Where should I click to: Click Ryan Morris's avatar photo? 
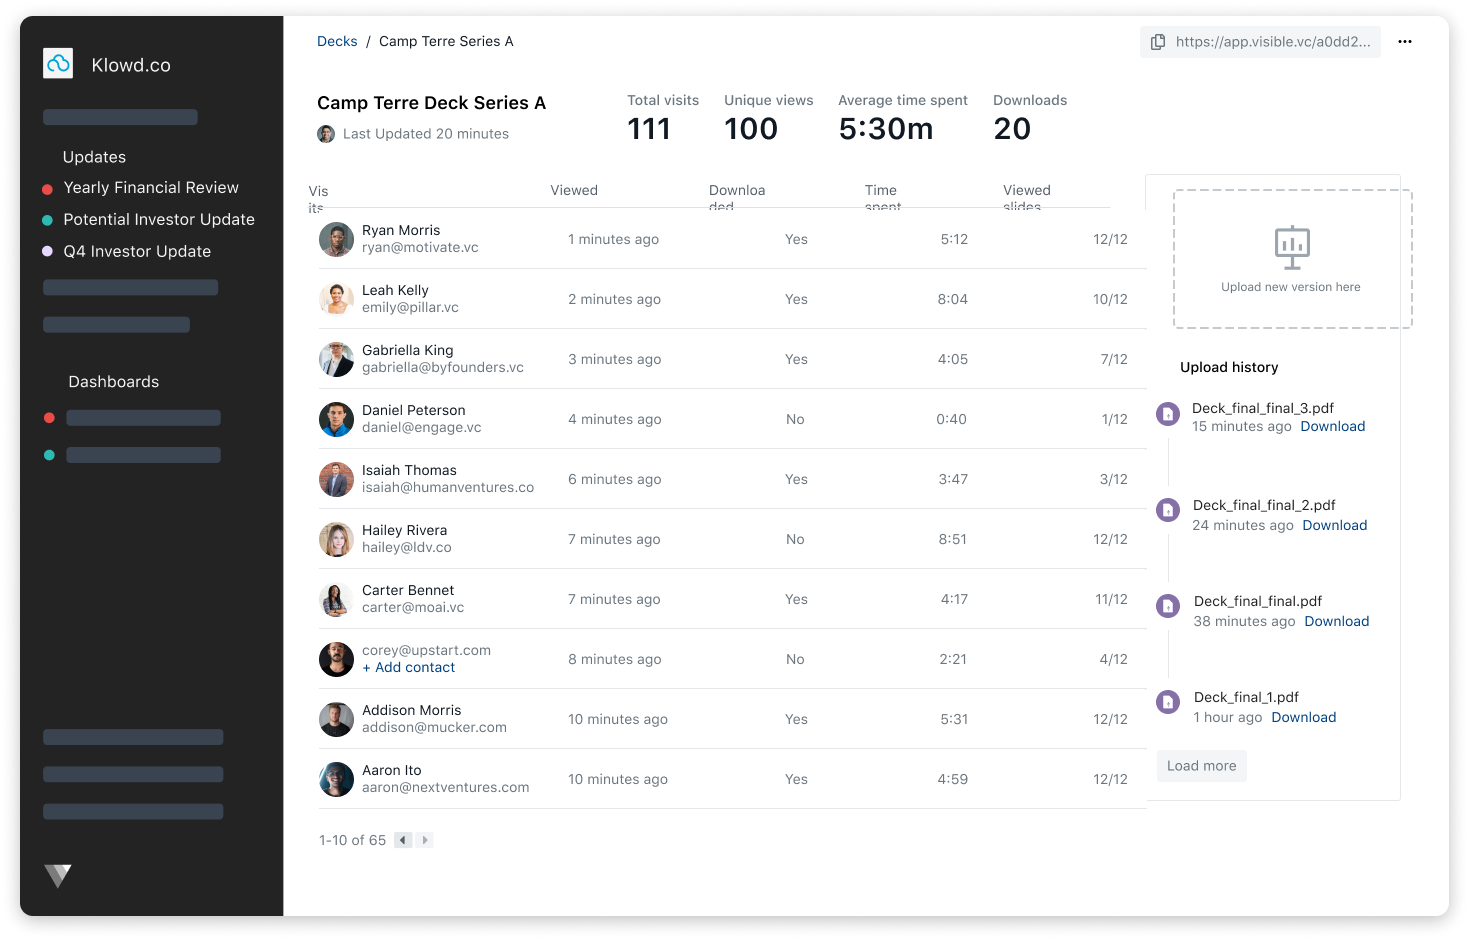(x=336, y=239)
